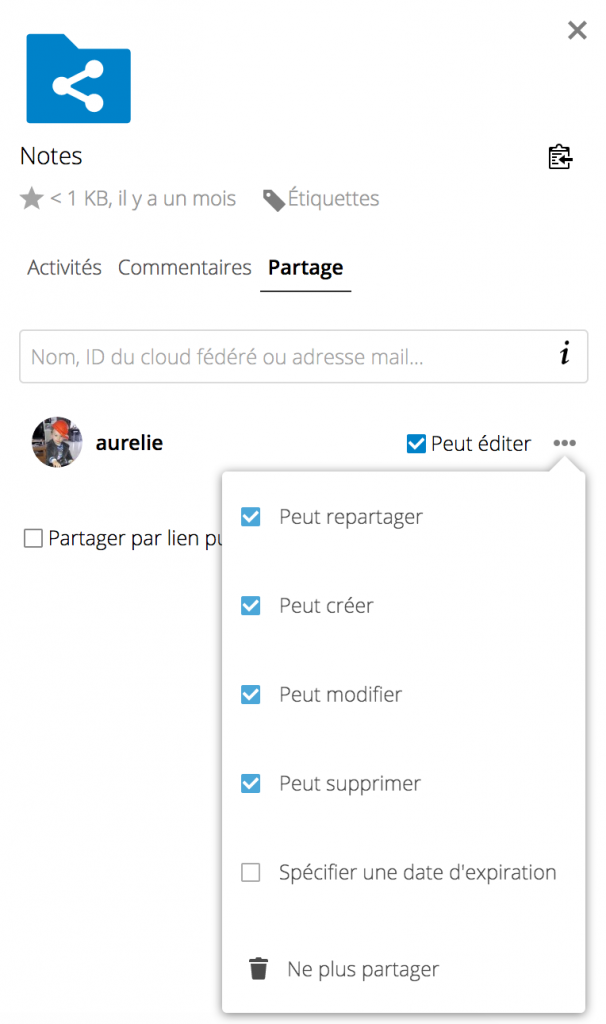Open the three-dot share options menu
606x1024 pixels.
(x=565, y=443)
